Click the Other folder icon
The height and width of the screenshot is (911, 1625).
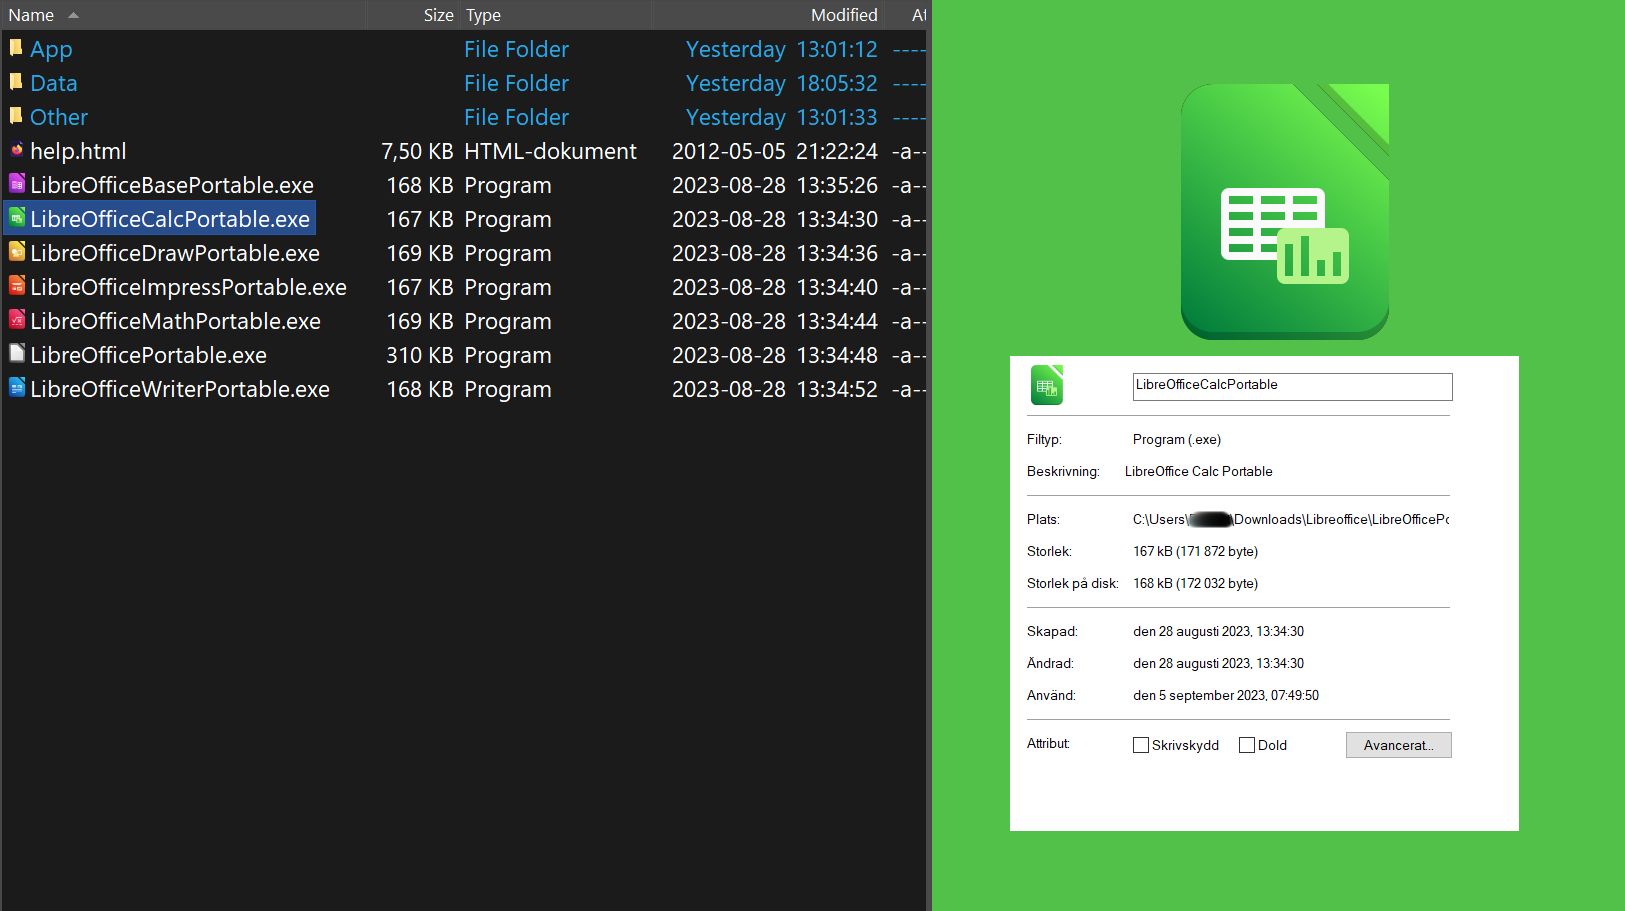(x=16, y=115)
